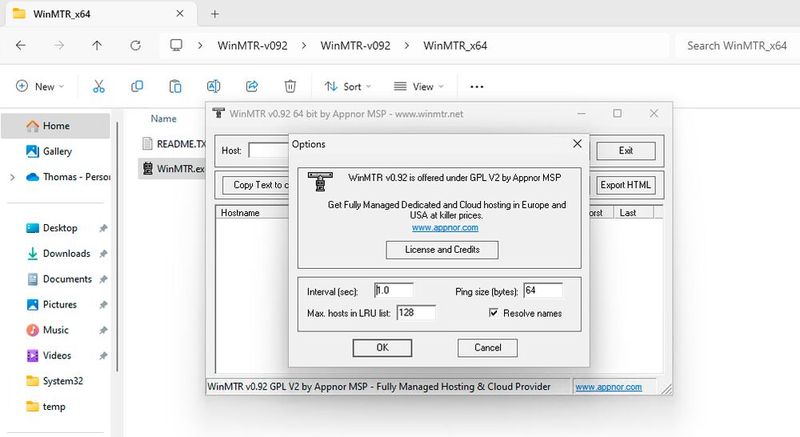The height and width of the screenshot is (437, 800).
Task: Minimize the WinMTR window
Action: click(x=581, y=113)
